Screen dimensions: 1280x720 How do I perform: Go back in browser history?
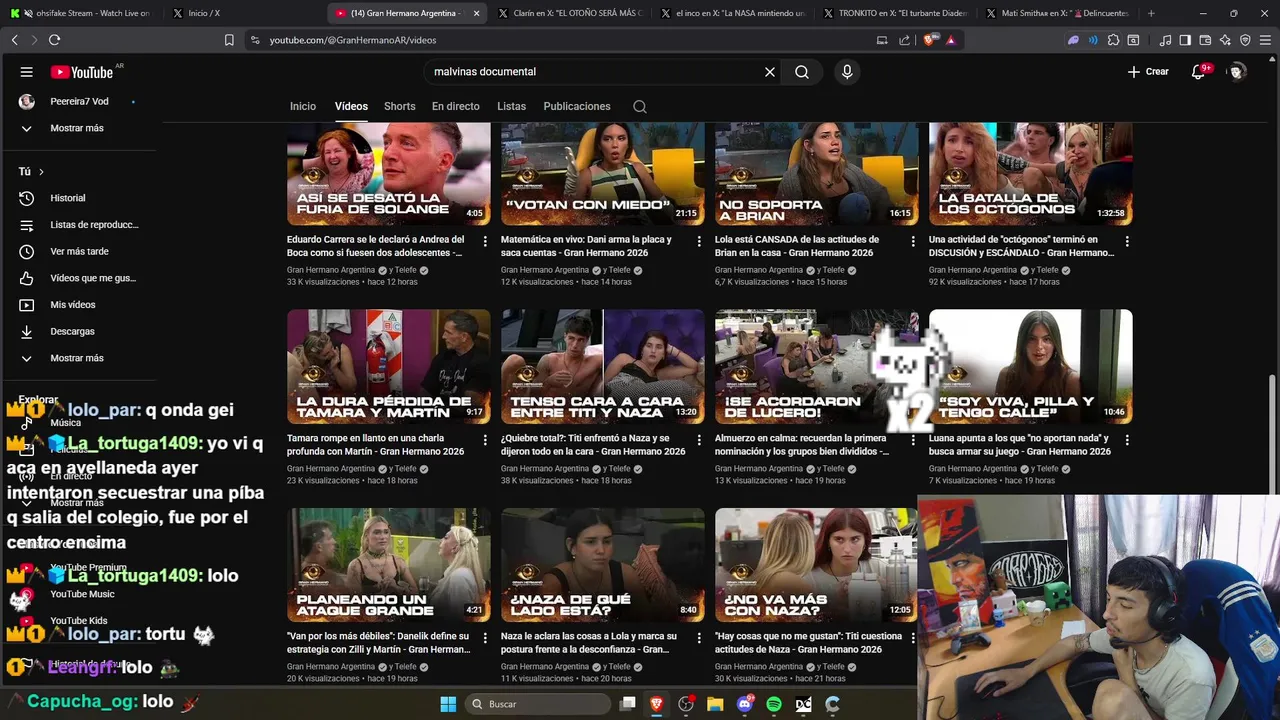pyautogui.click(x=14, y=40)
